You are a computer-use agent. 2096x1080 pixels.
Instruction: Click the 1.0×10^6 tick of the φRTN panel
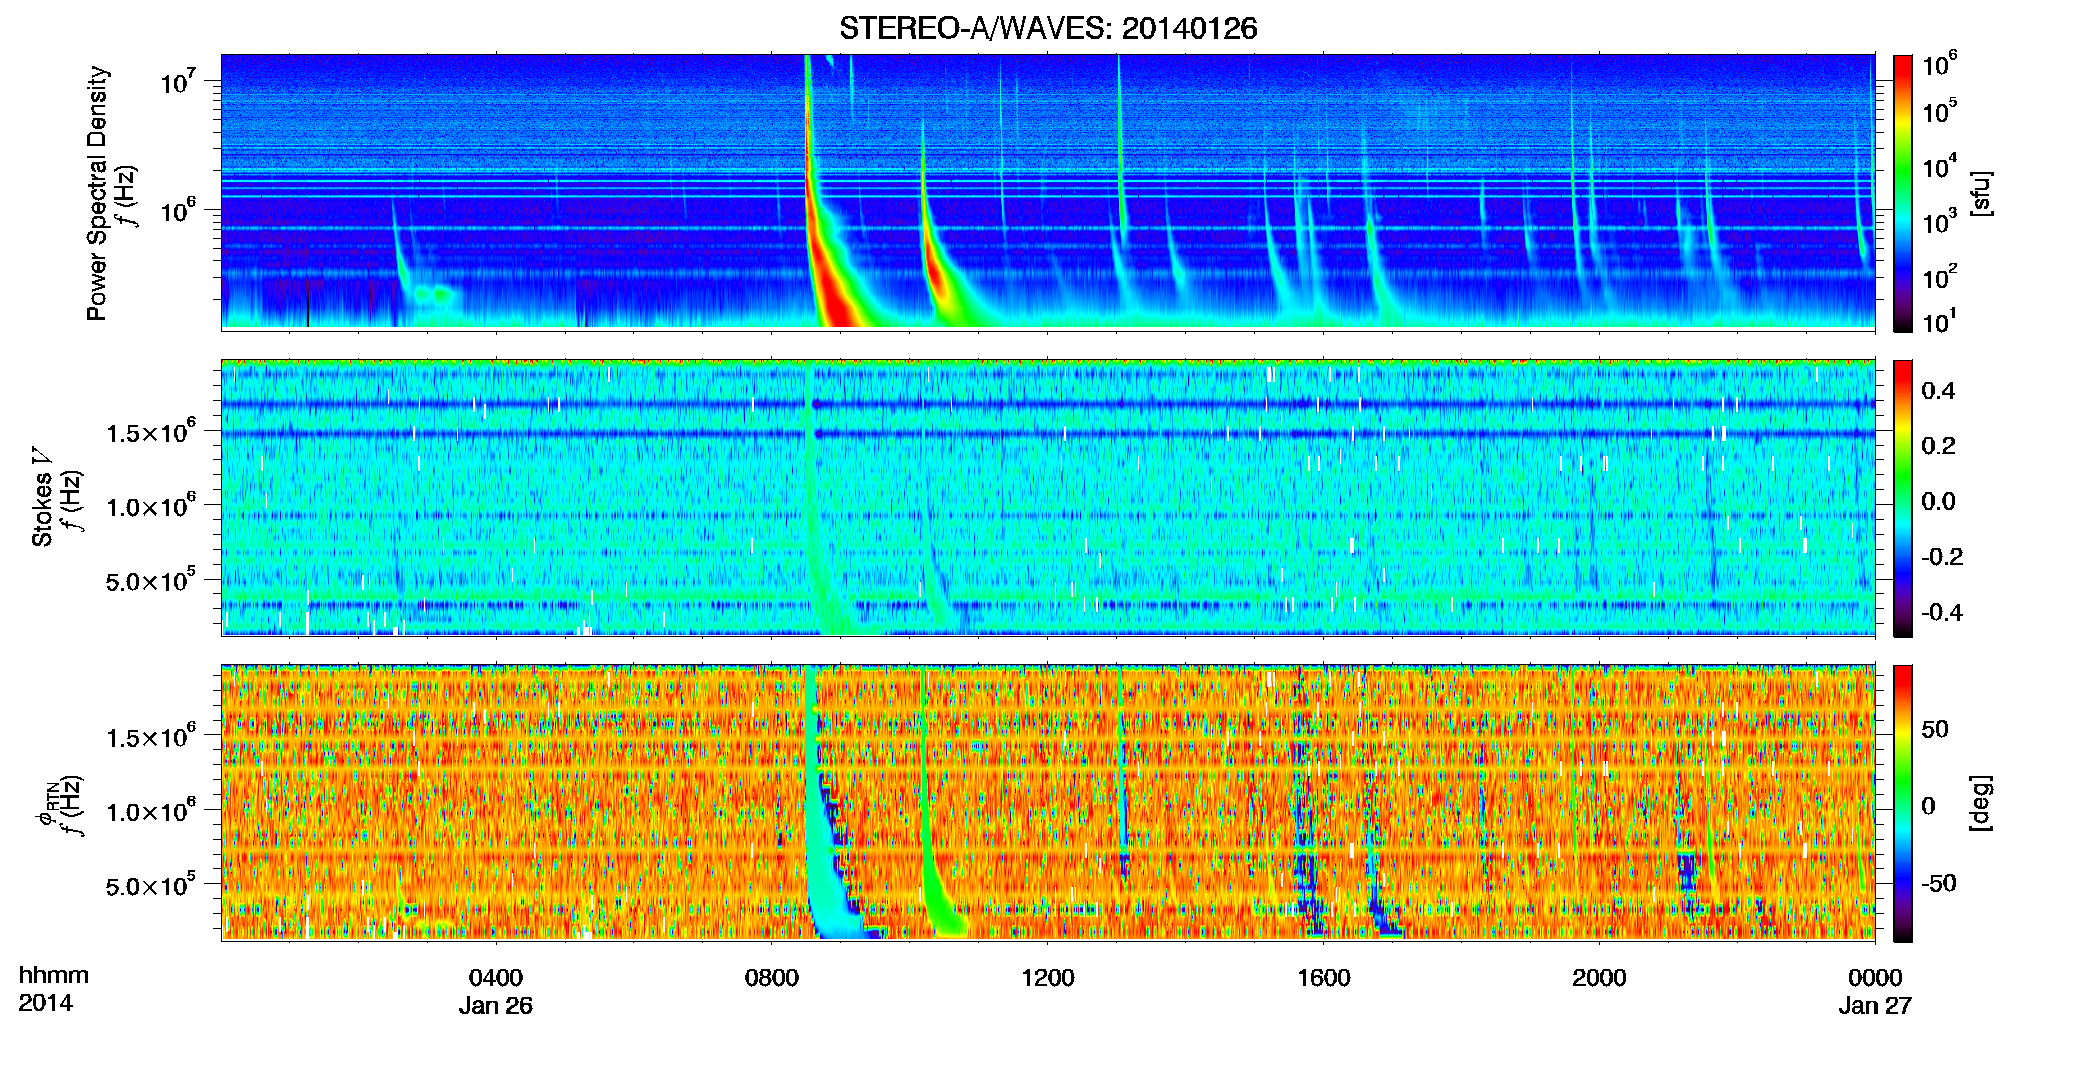tap(150, 811)
